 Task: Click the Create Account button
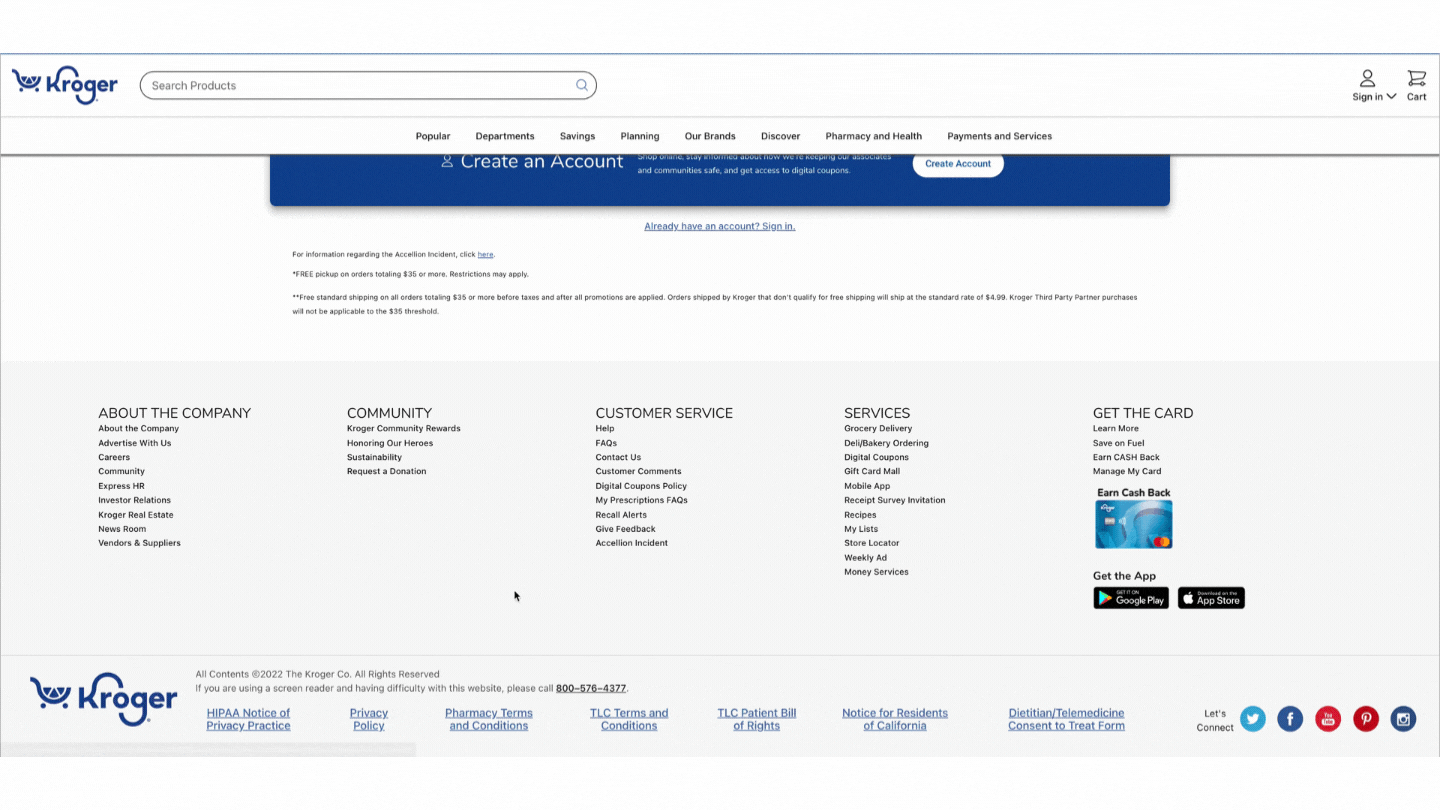(958, 164)
